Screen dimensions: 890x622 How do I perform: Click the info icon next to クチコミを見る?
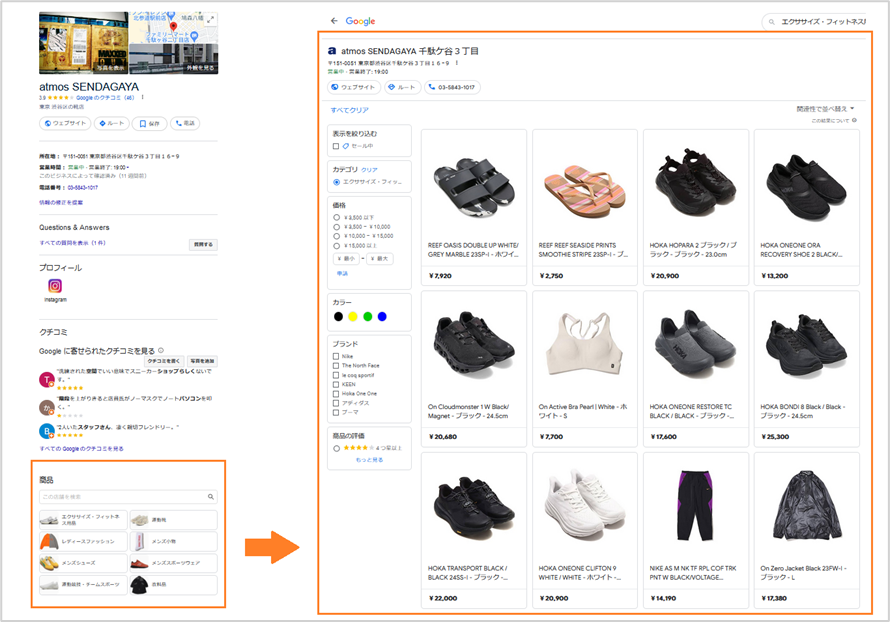[161, 350]
